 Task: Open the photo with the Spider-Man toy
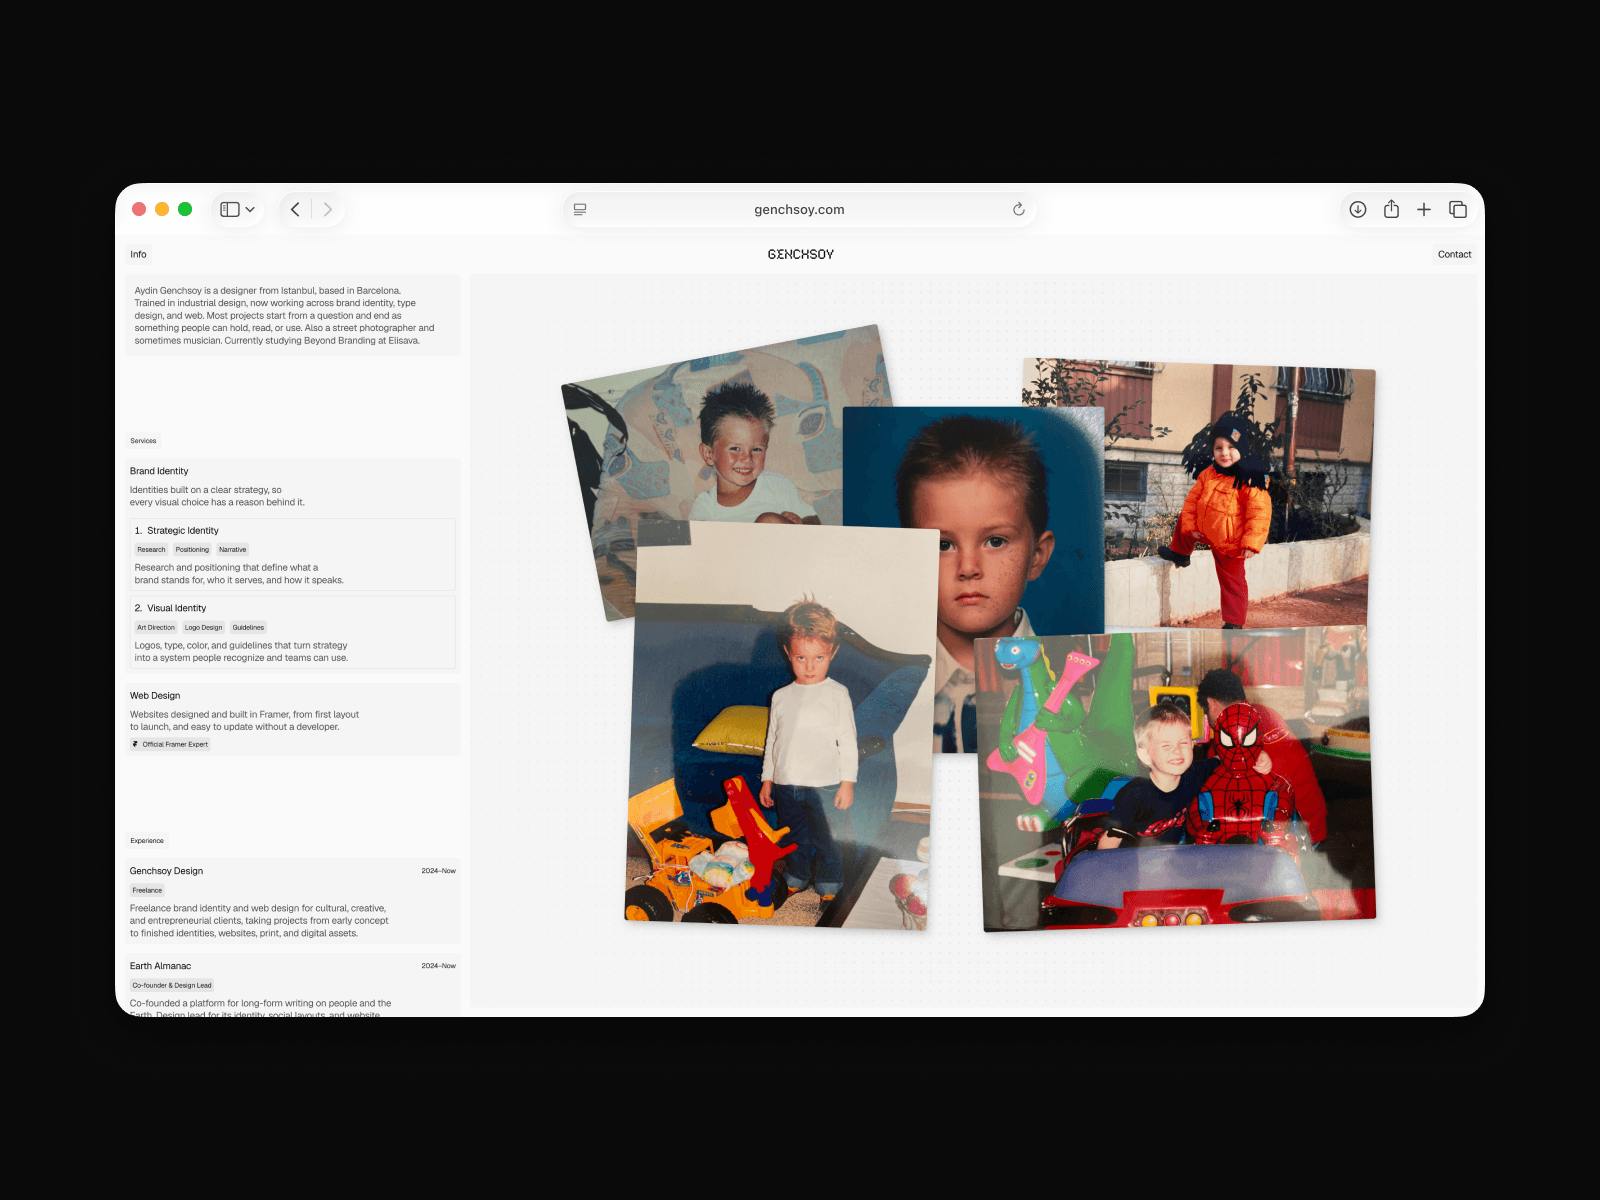1175,780
